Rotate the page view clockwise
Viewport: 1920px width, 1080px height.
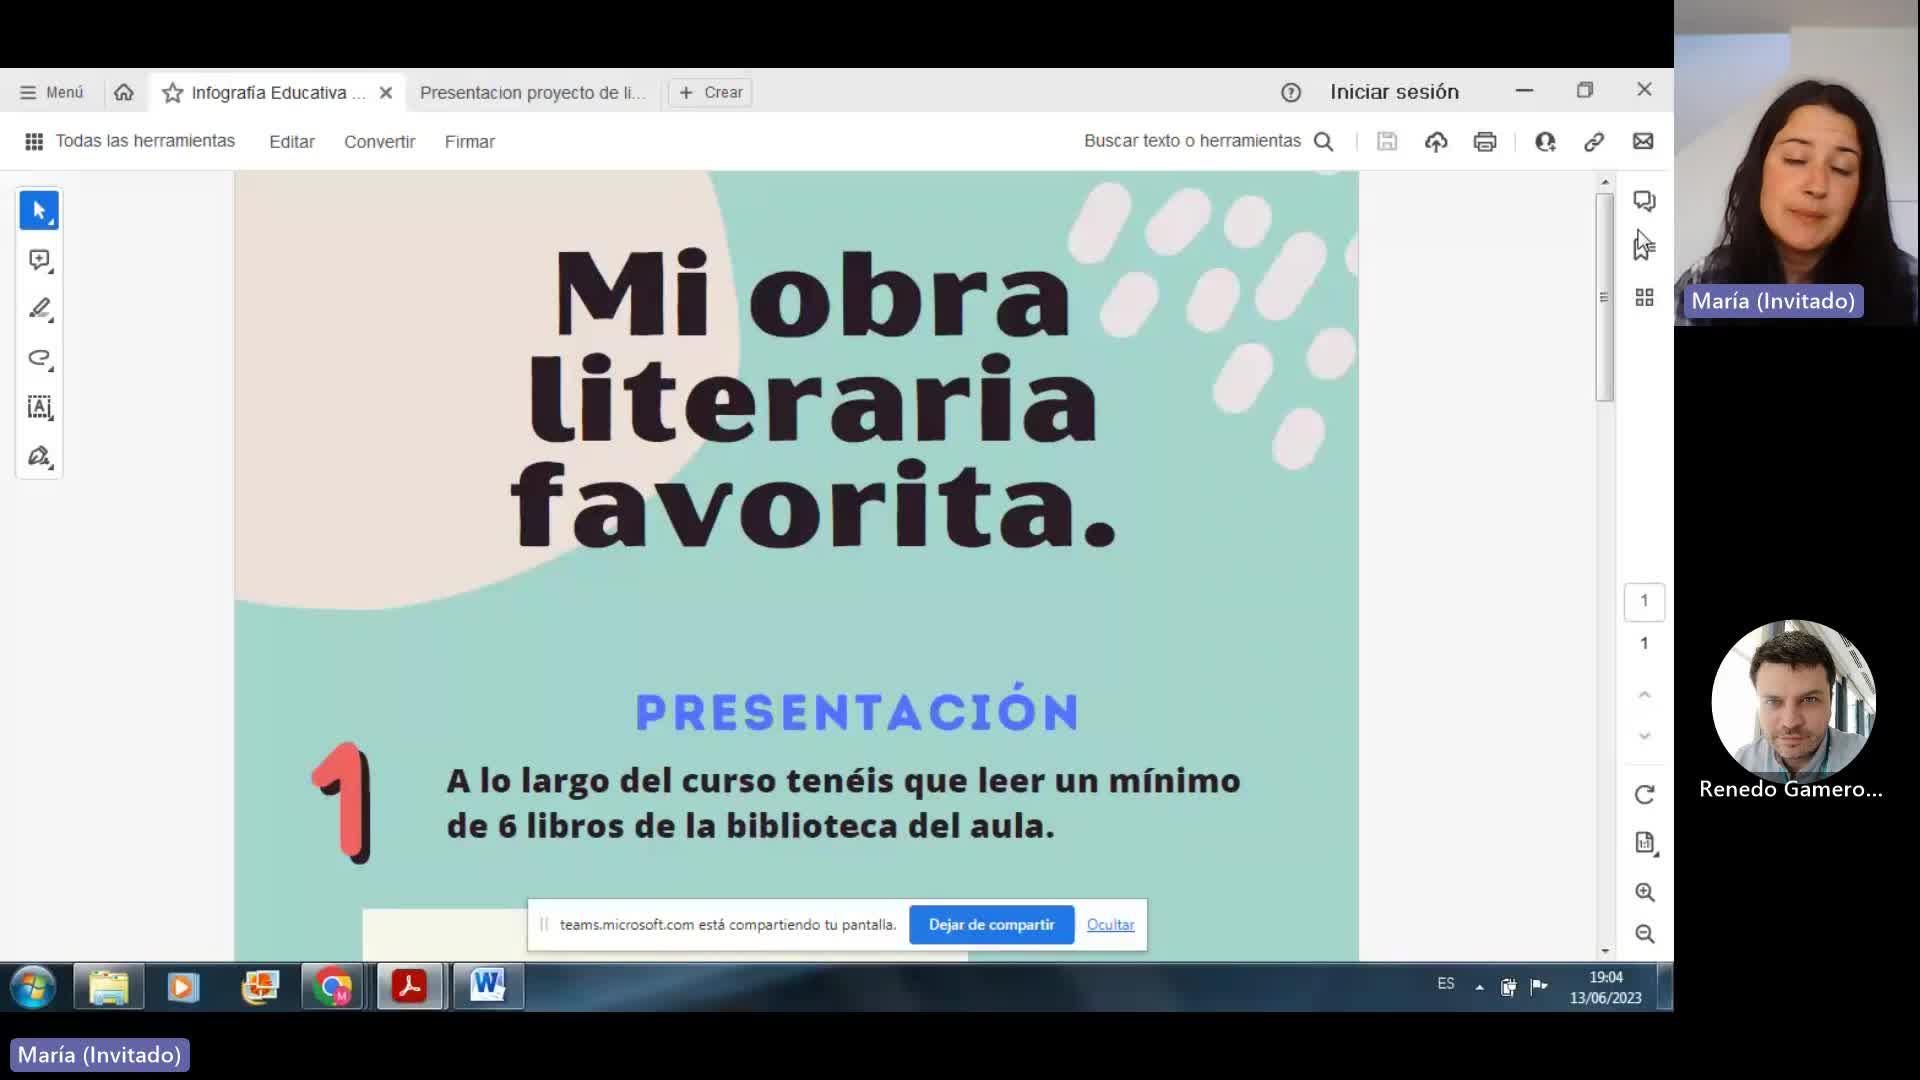pyautogui.click(x=1644, y=795)
